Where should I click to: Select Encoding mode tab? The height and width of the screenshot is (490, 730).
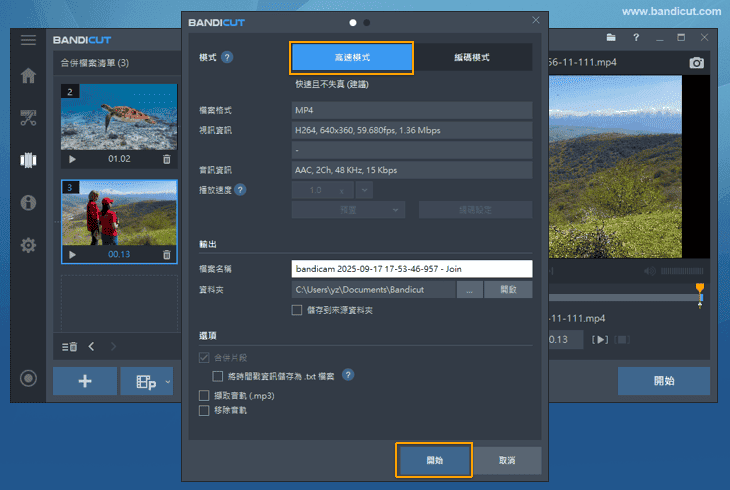tap(472, 57)
